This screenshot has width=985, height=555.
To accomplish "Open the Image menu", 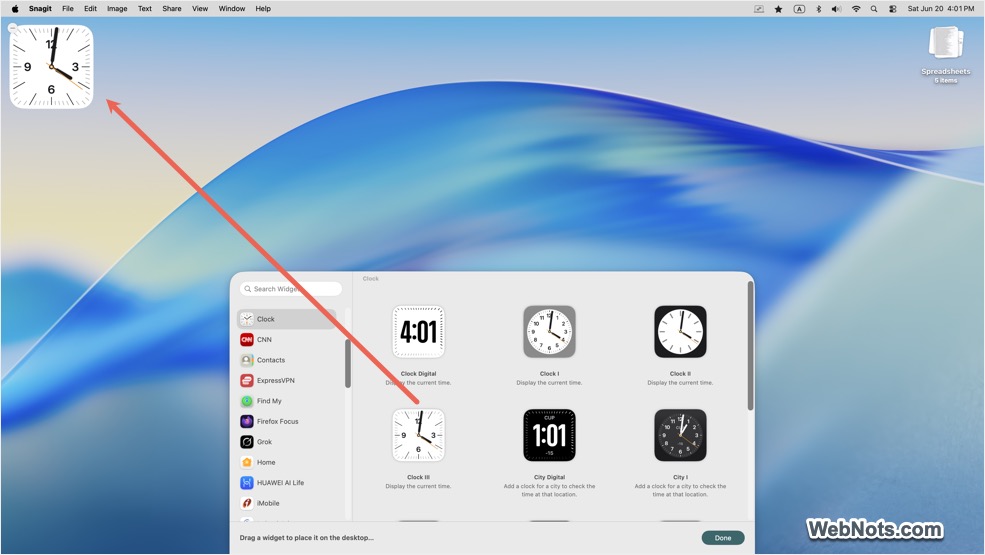I will [117, 9].
